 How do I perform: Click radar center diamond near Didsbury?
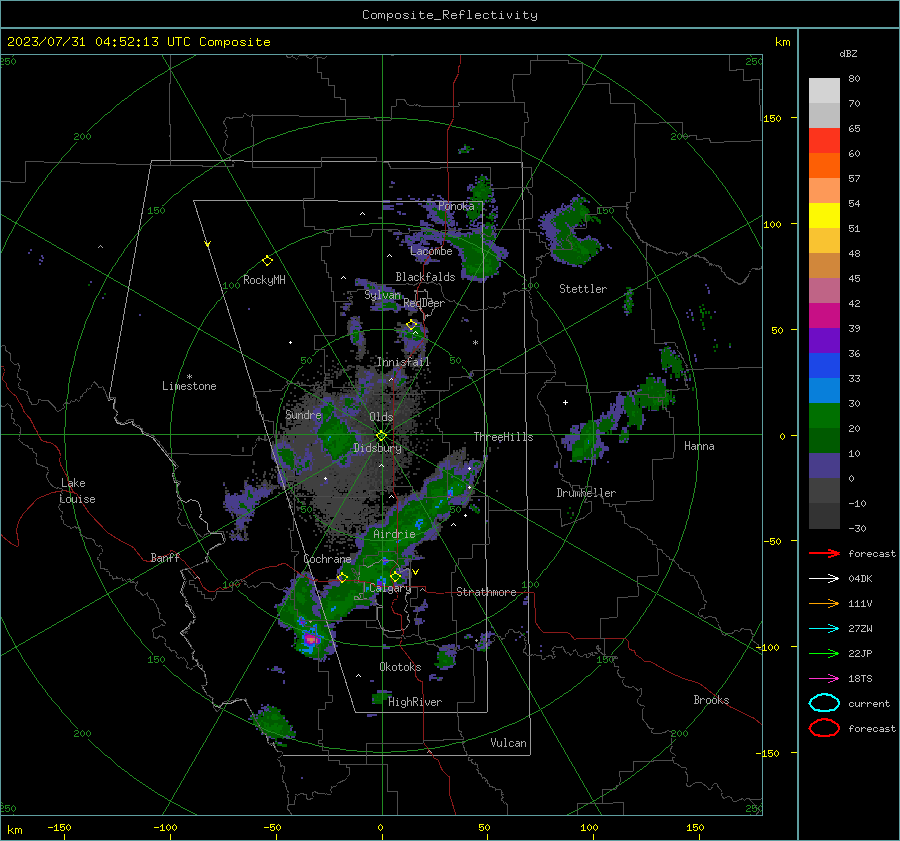pos(381,436)
